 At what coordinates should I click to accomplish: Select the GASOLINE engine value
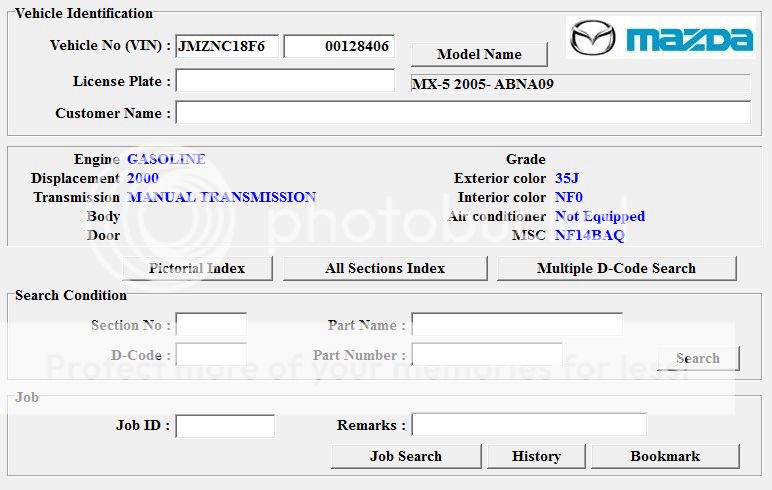(166, 159)
